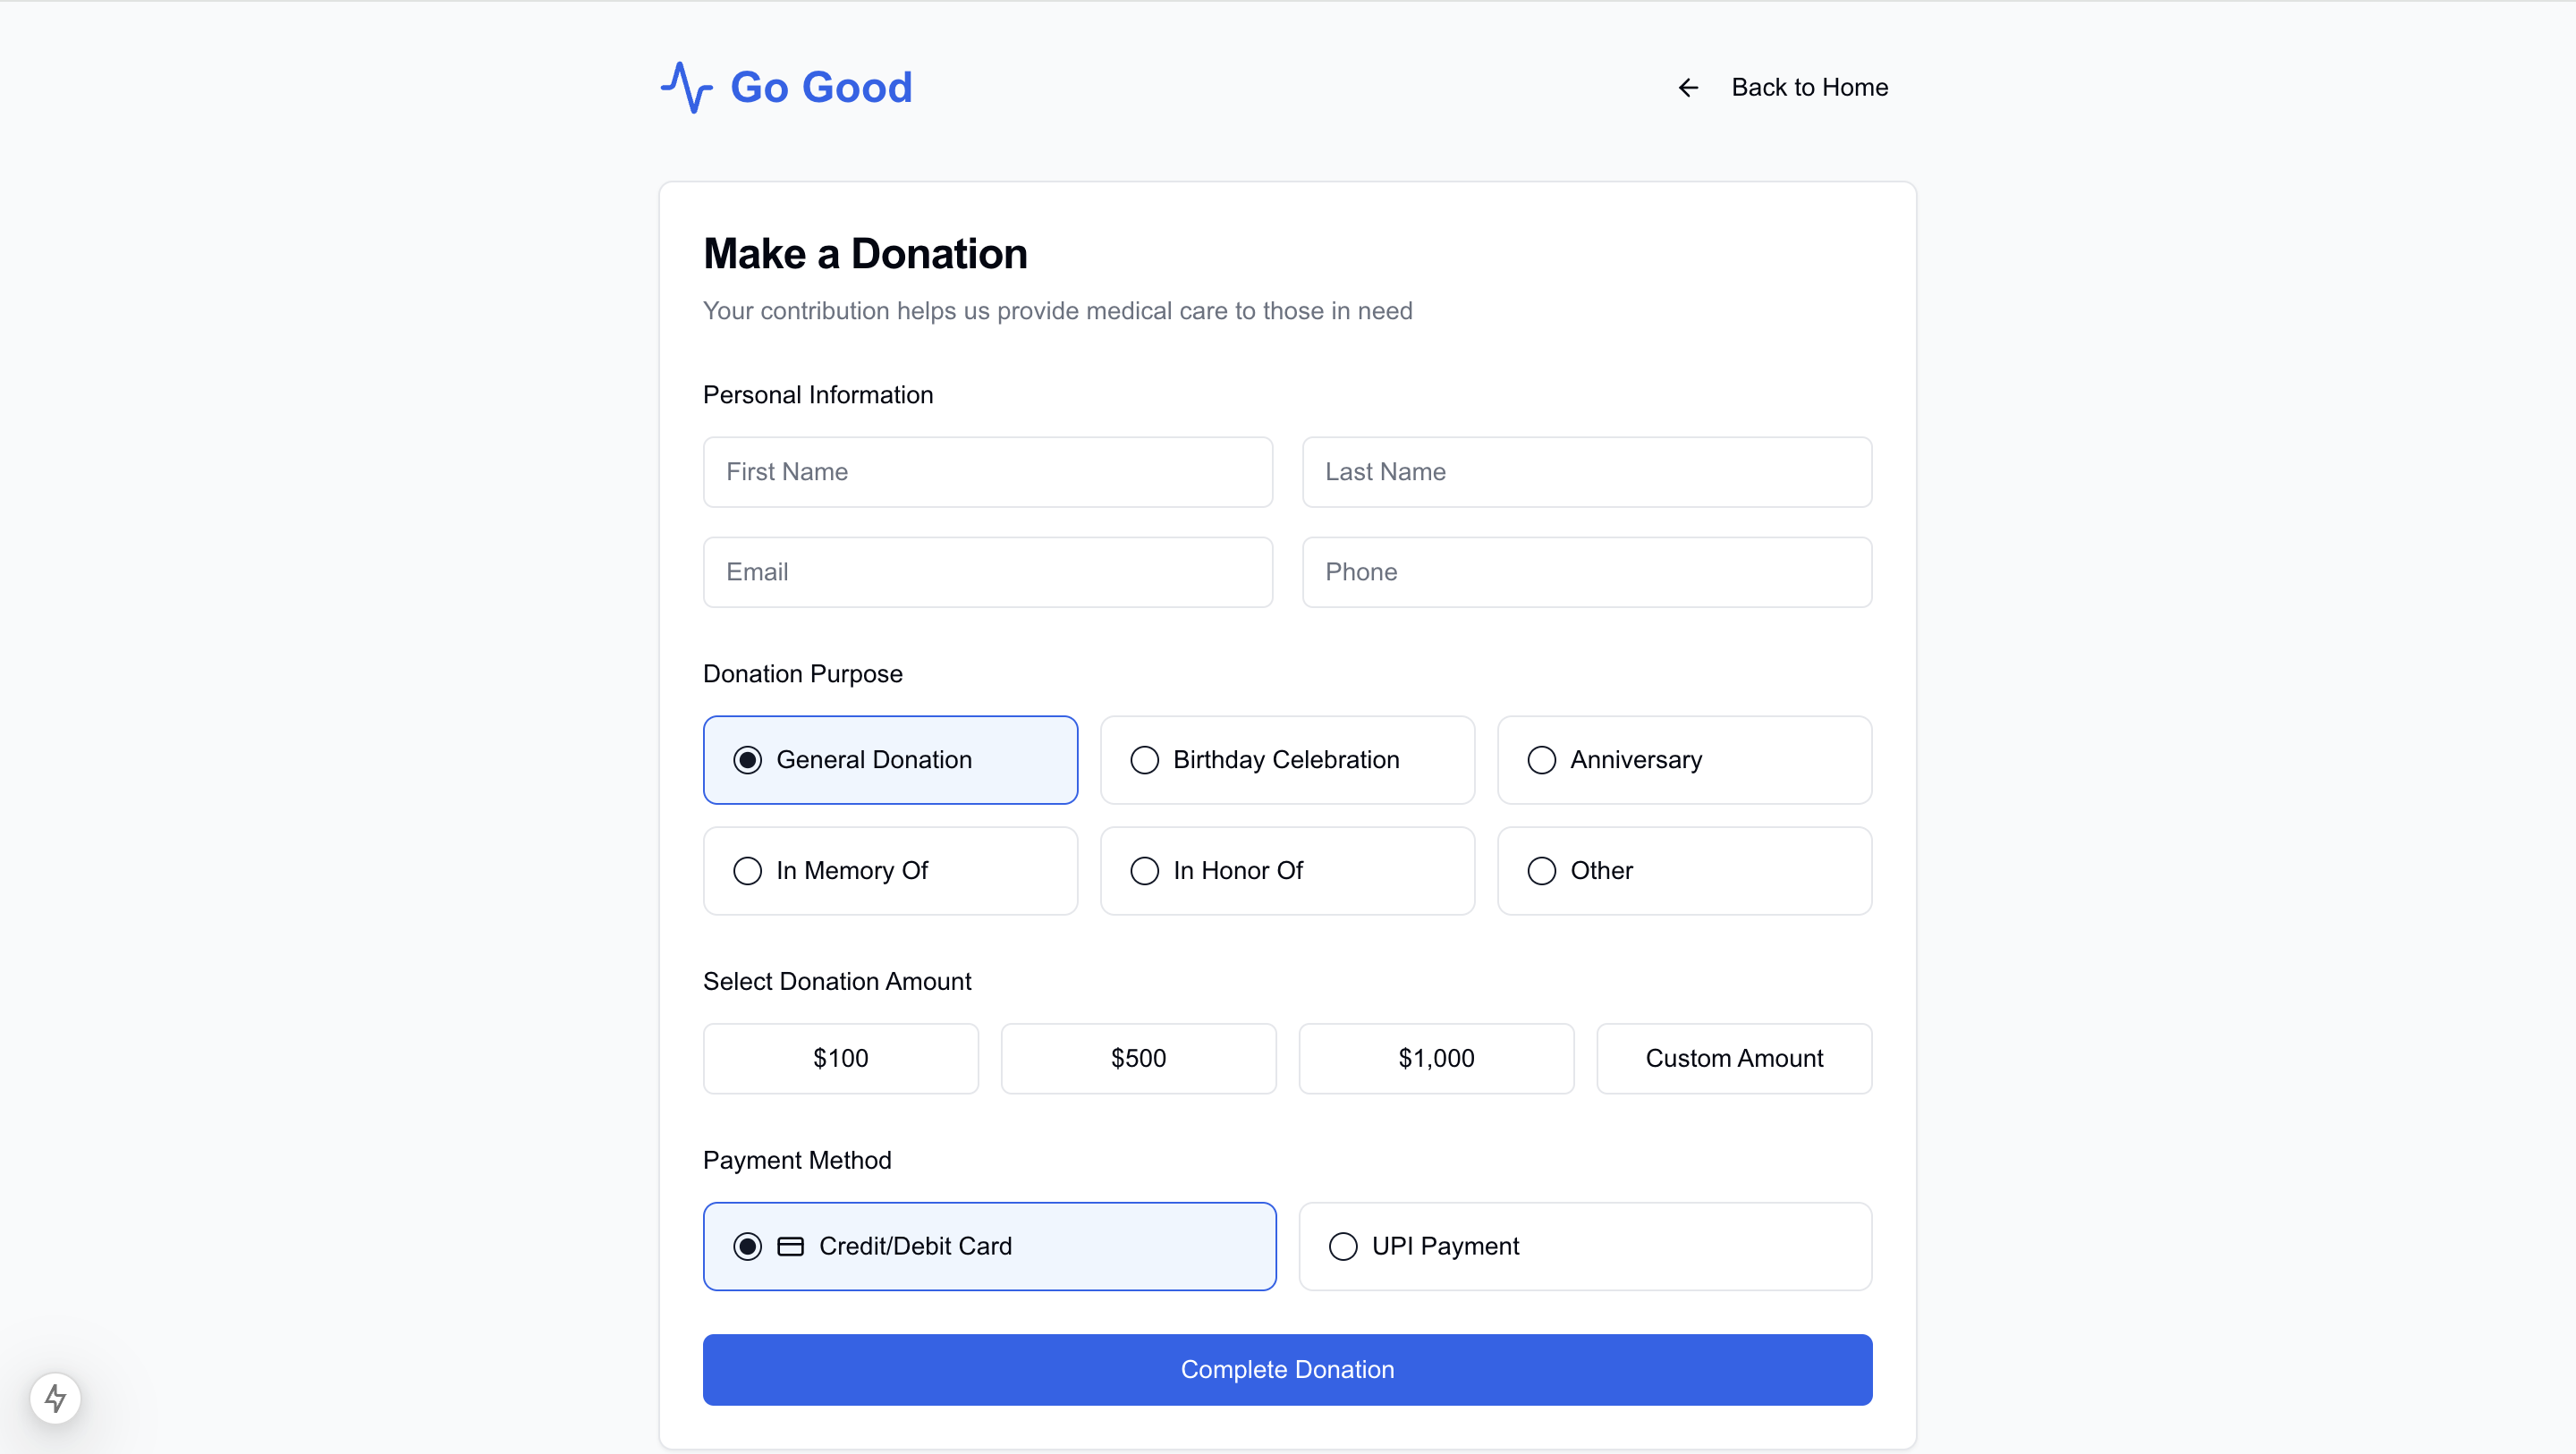Open the lightning bolt dev tools icon
Image resolution: width=2576 pixels, height=1454 pixels.
point(55,1398)
